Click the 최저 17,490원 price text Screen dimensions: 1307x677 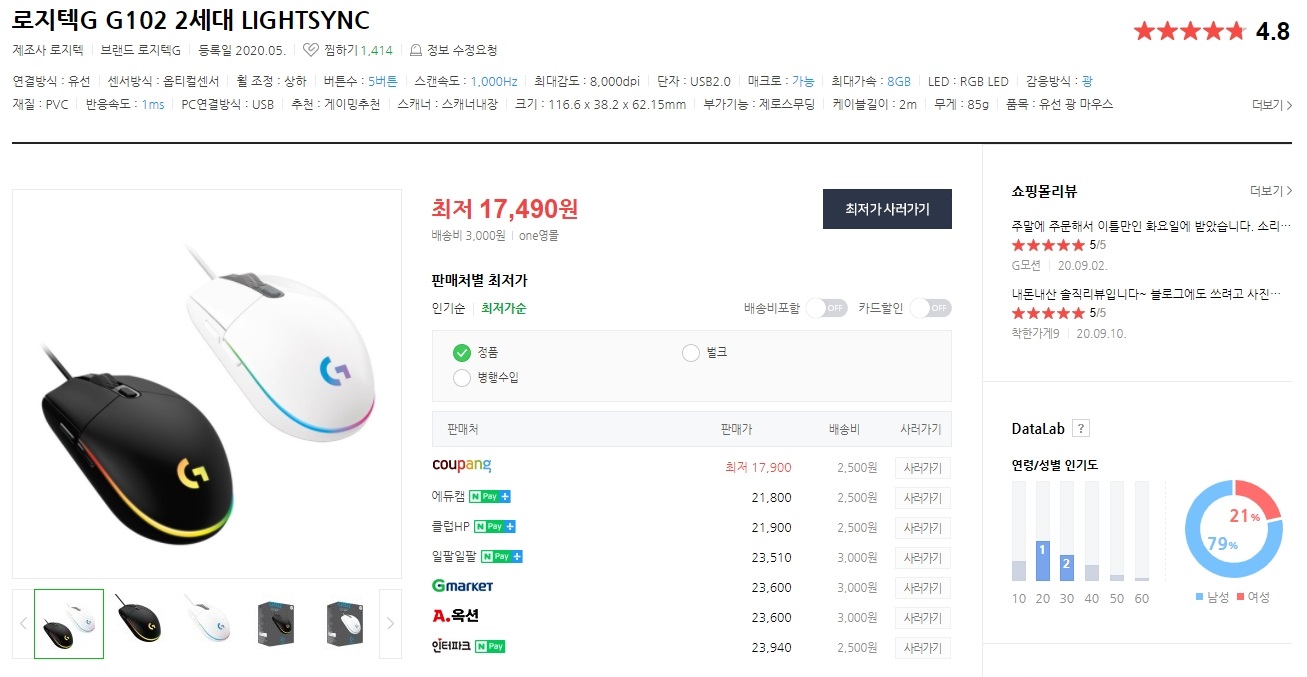tap(505, 209)
